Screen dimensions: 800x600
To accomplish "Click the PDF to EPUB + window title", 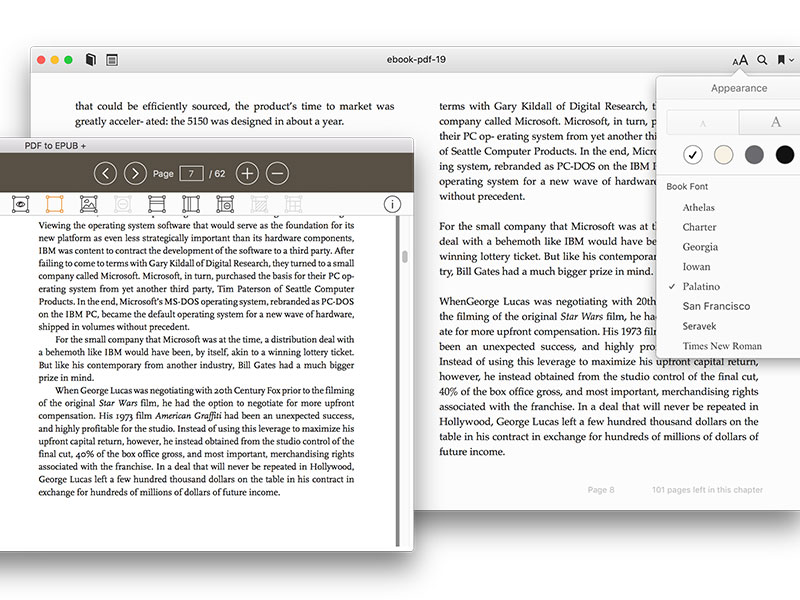I will click(x=55, y=146).
